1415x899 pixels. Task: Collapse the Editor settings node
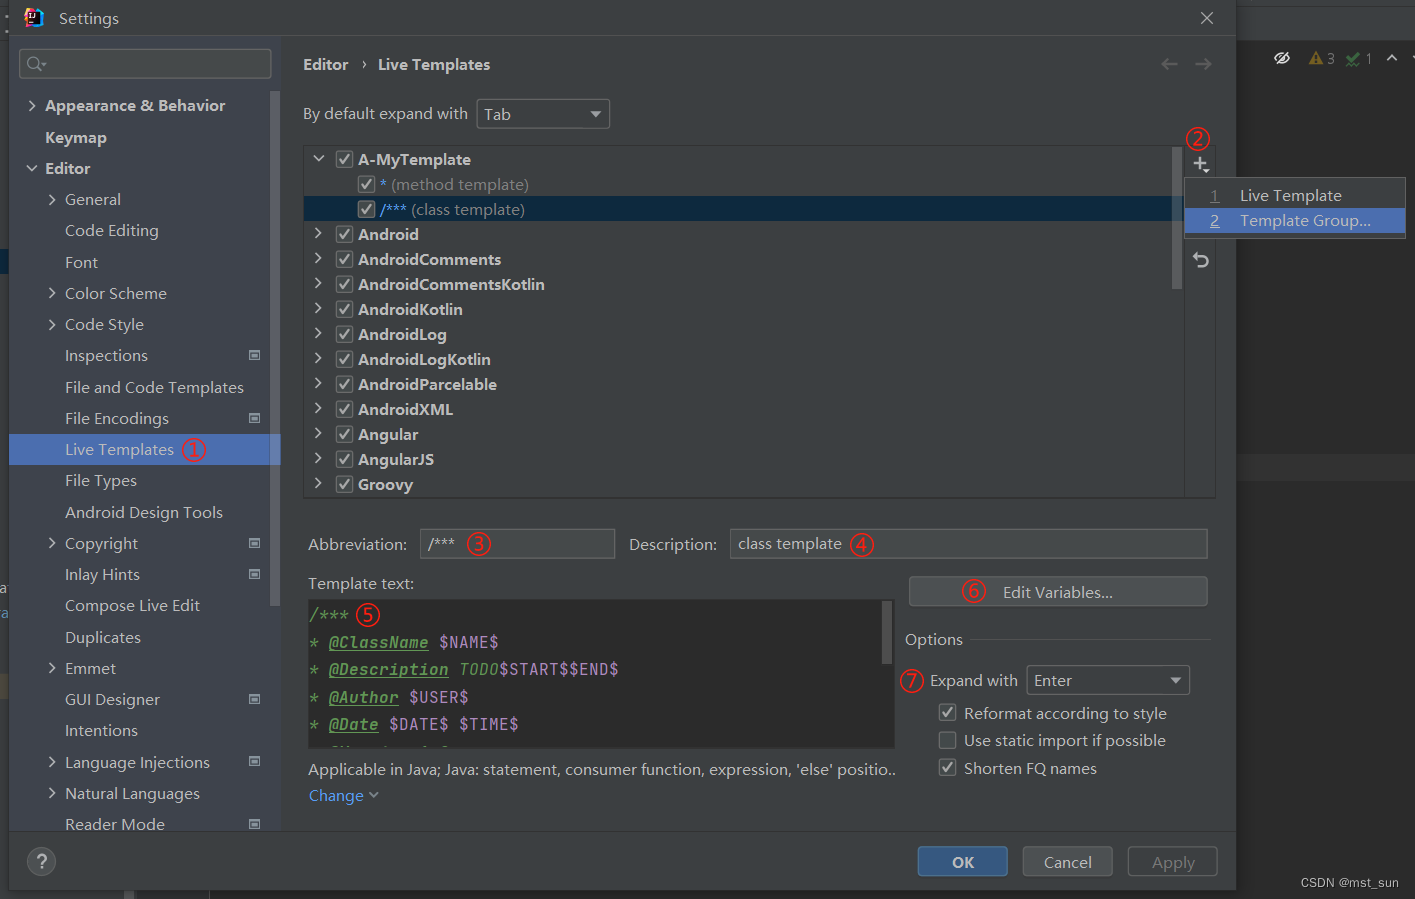click(x=32, y=168)
